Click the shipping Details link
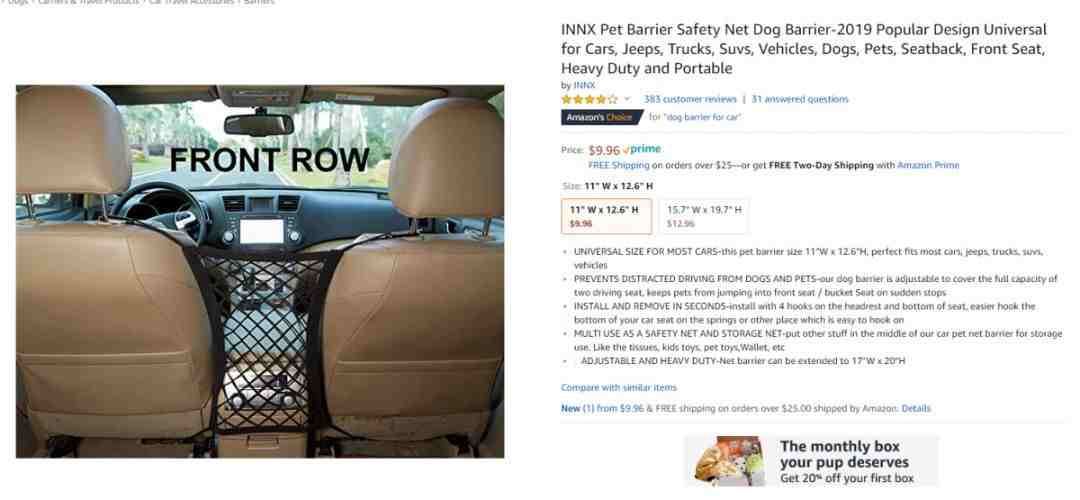The width and height of the screenshot is (1080, 500). (x=916, y=408)
